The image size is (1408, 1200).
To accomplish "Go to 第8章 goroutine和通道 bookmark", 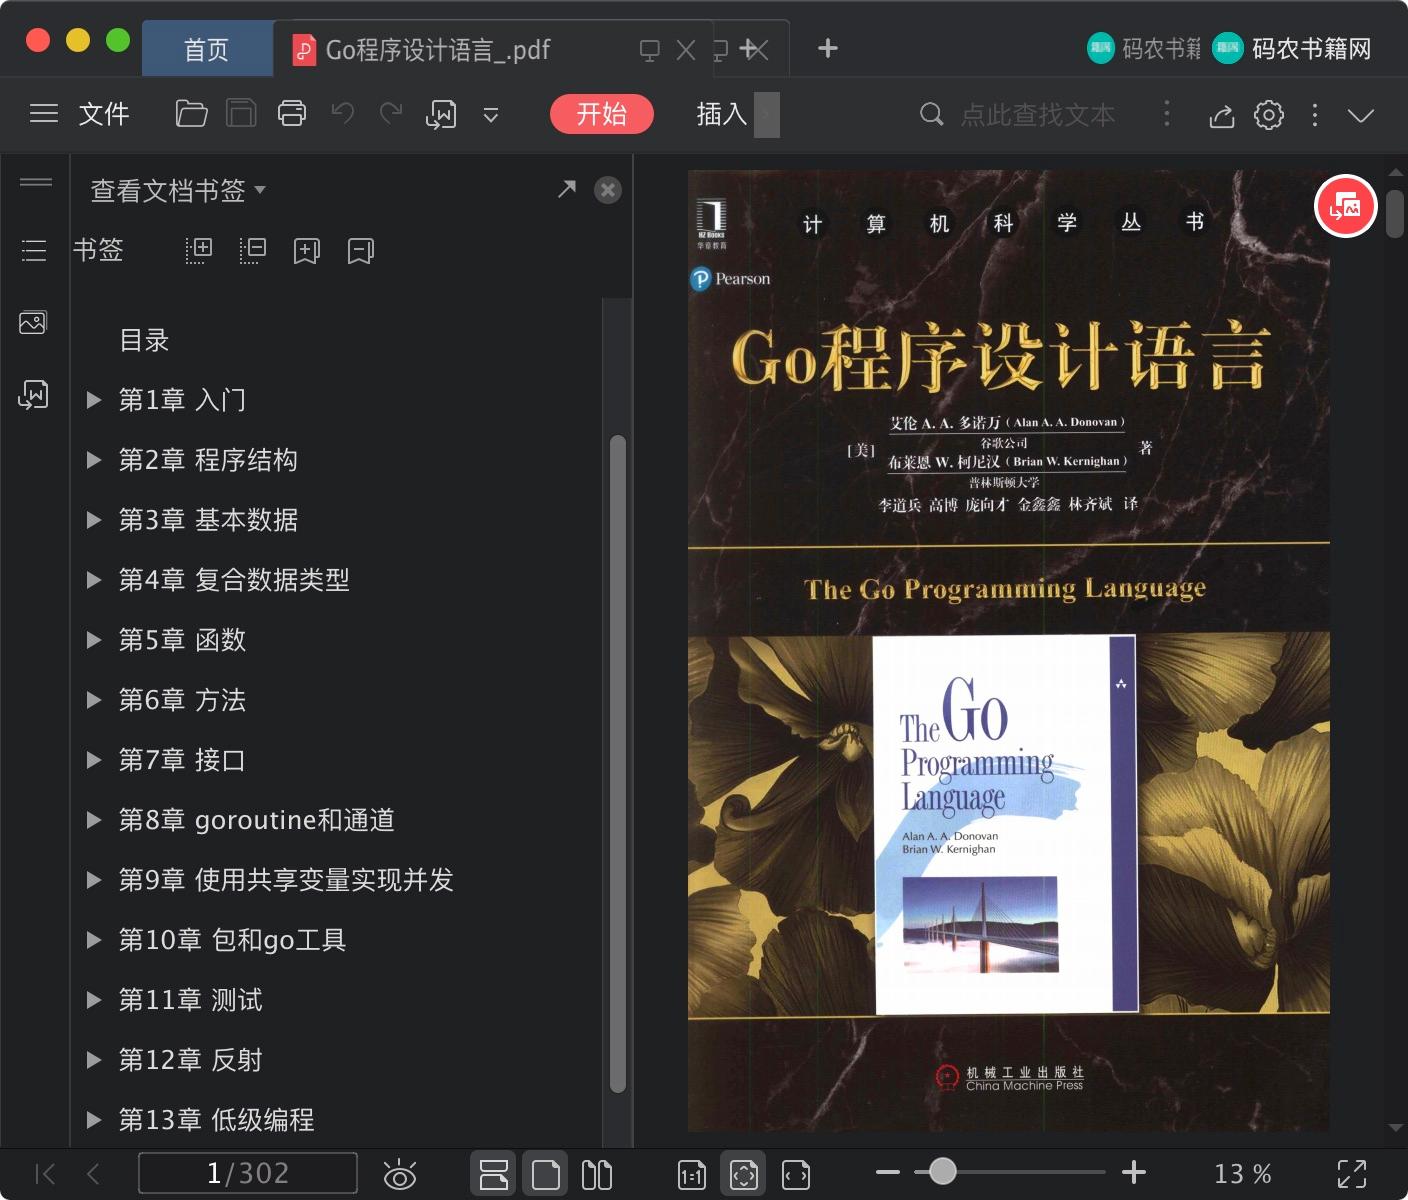I will coord(257,820).
